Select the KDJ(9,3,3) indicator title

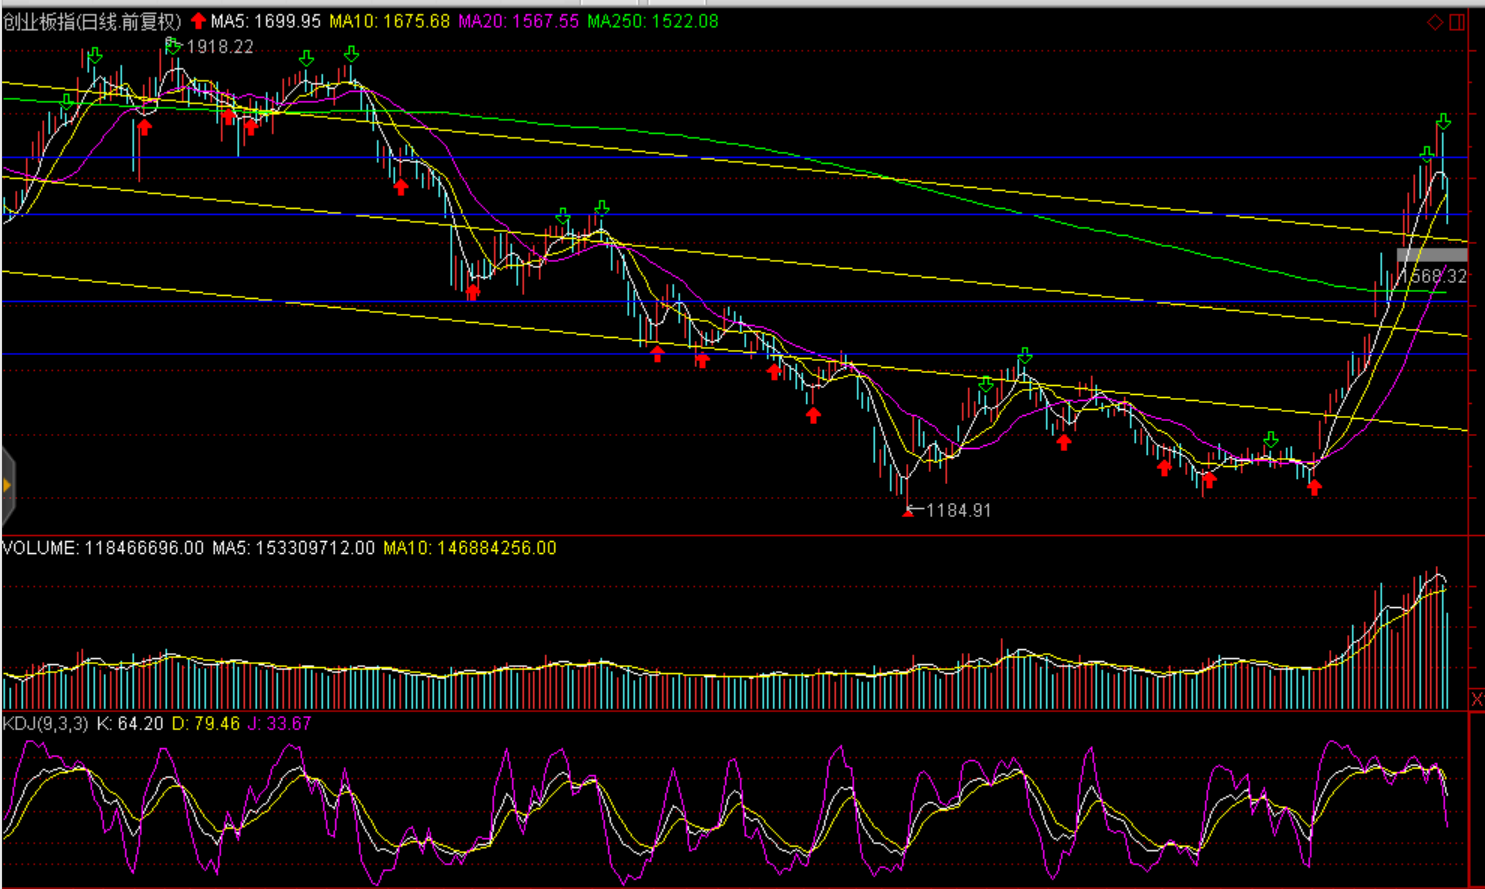tap(45, 723)
